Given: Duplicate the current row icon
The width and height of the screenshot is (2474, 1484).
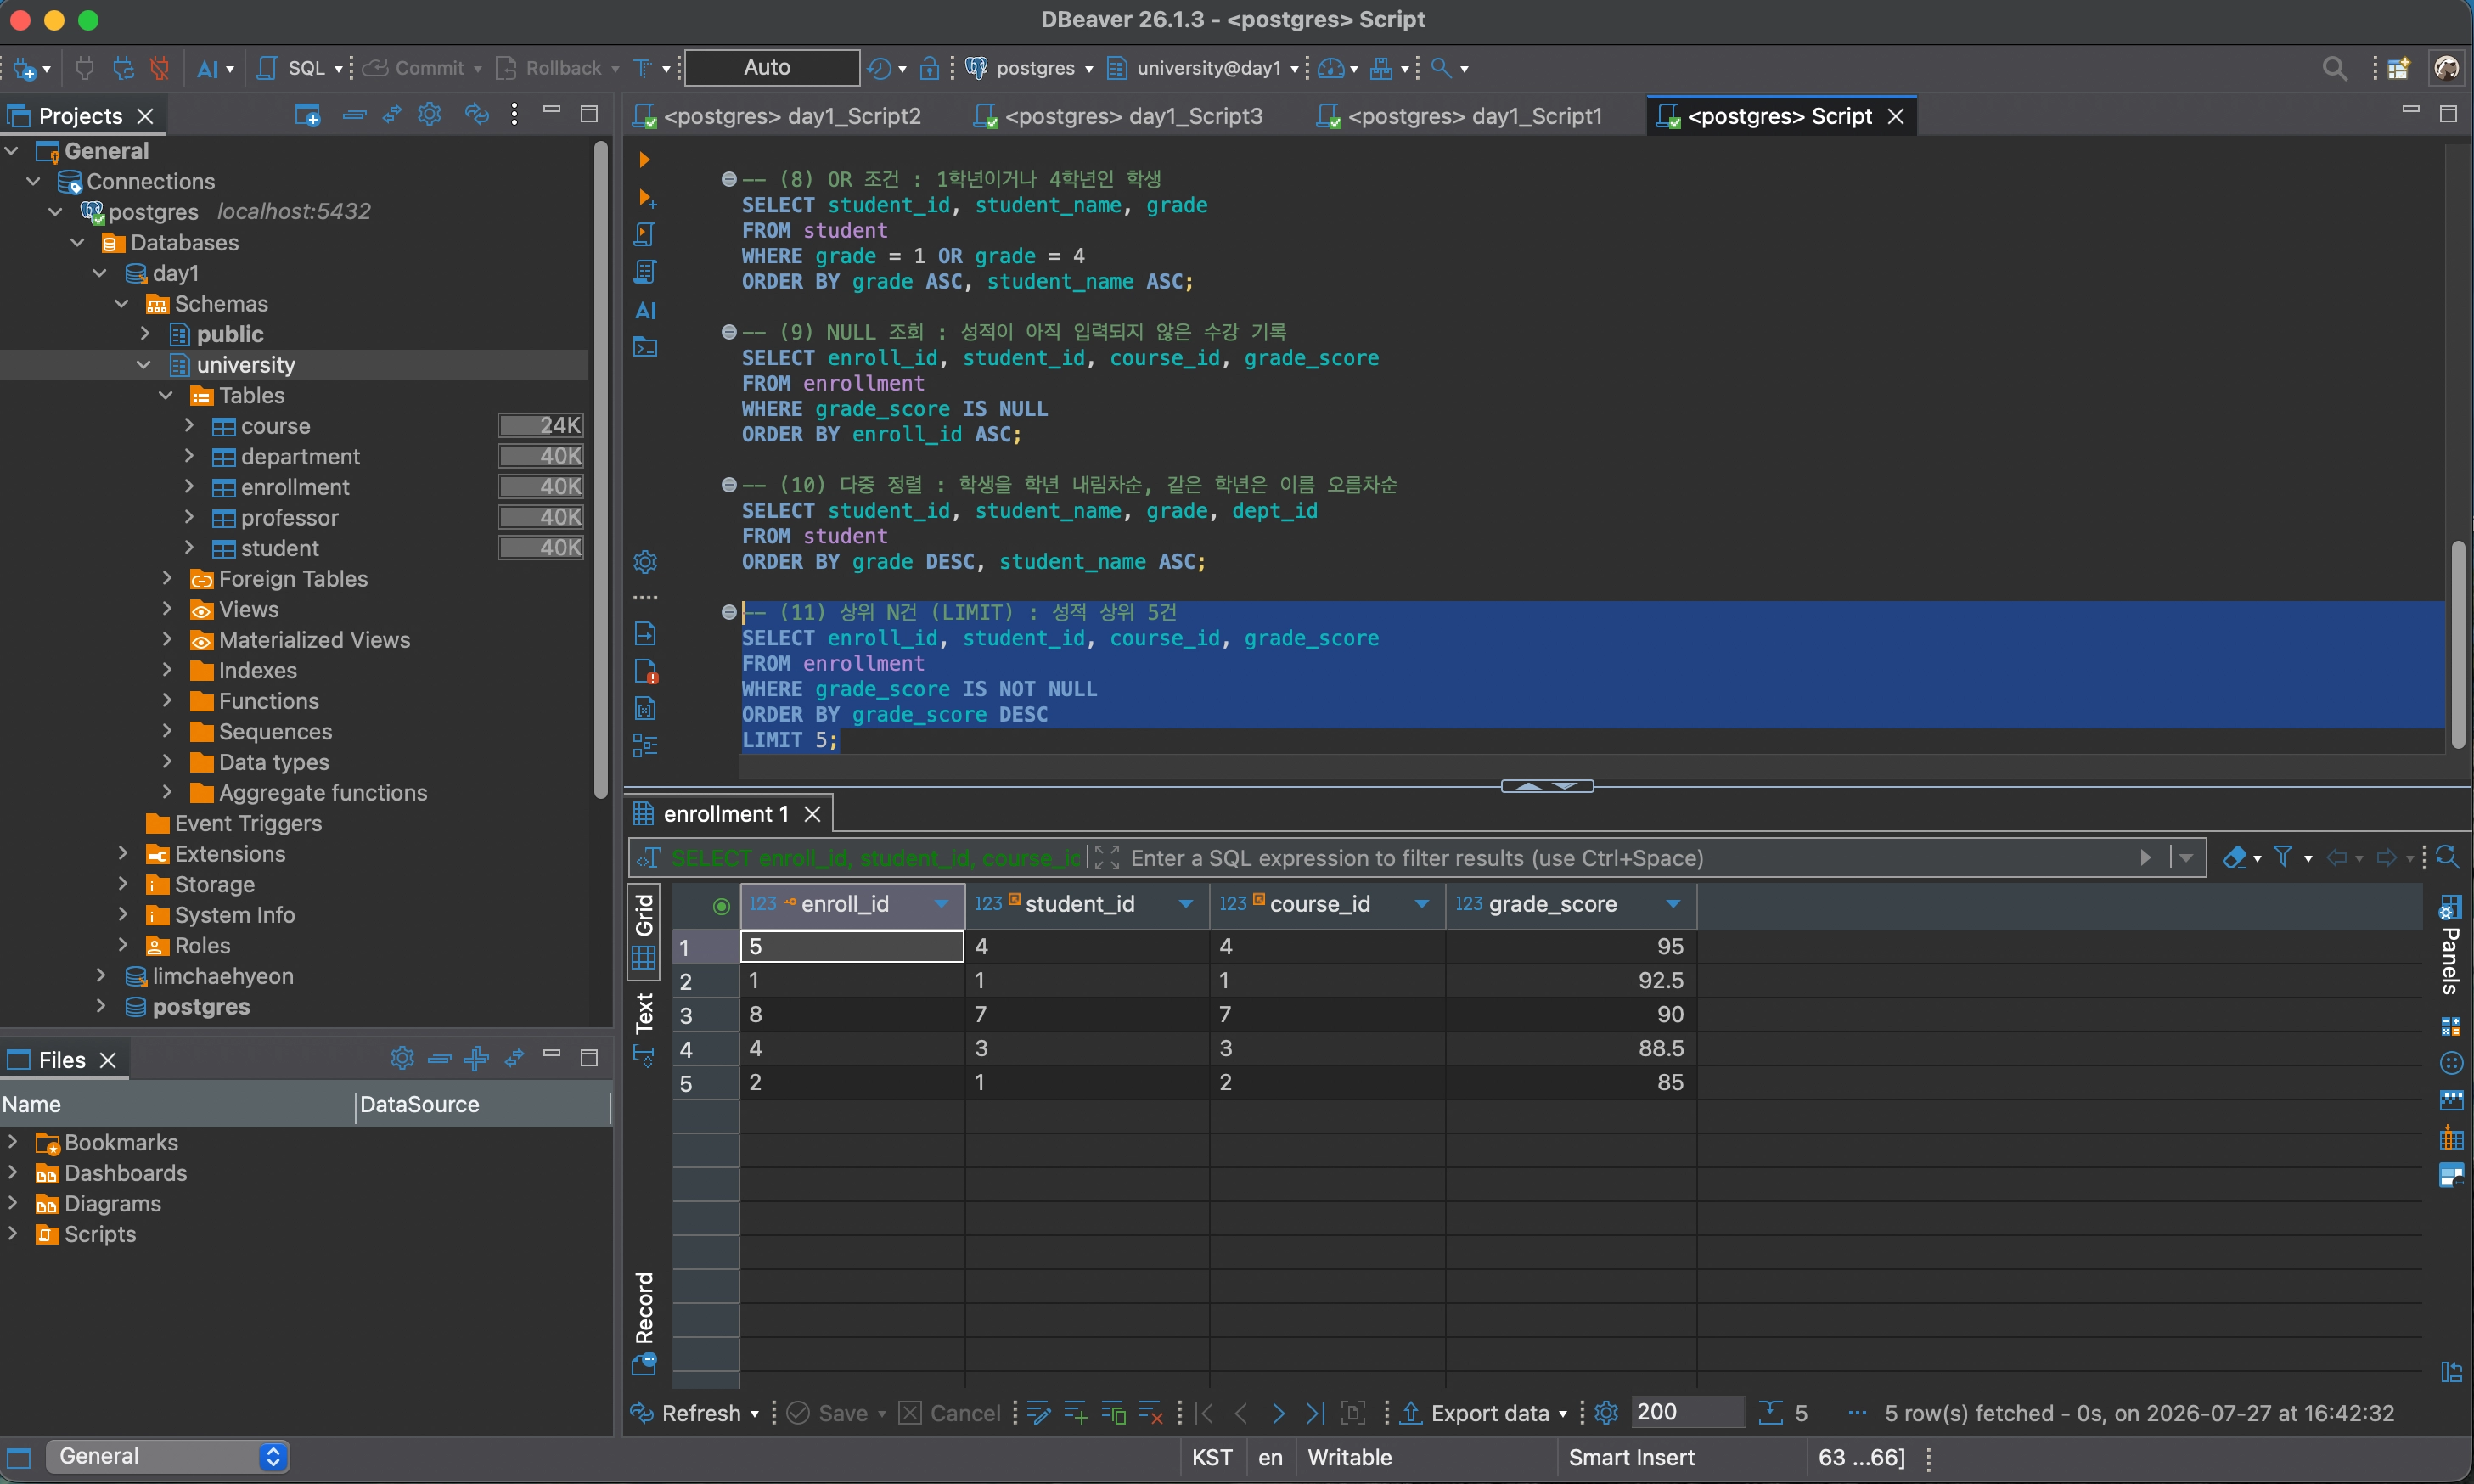Looking at the screenshot, I should coord(1113,1413).
